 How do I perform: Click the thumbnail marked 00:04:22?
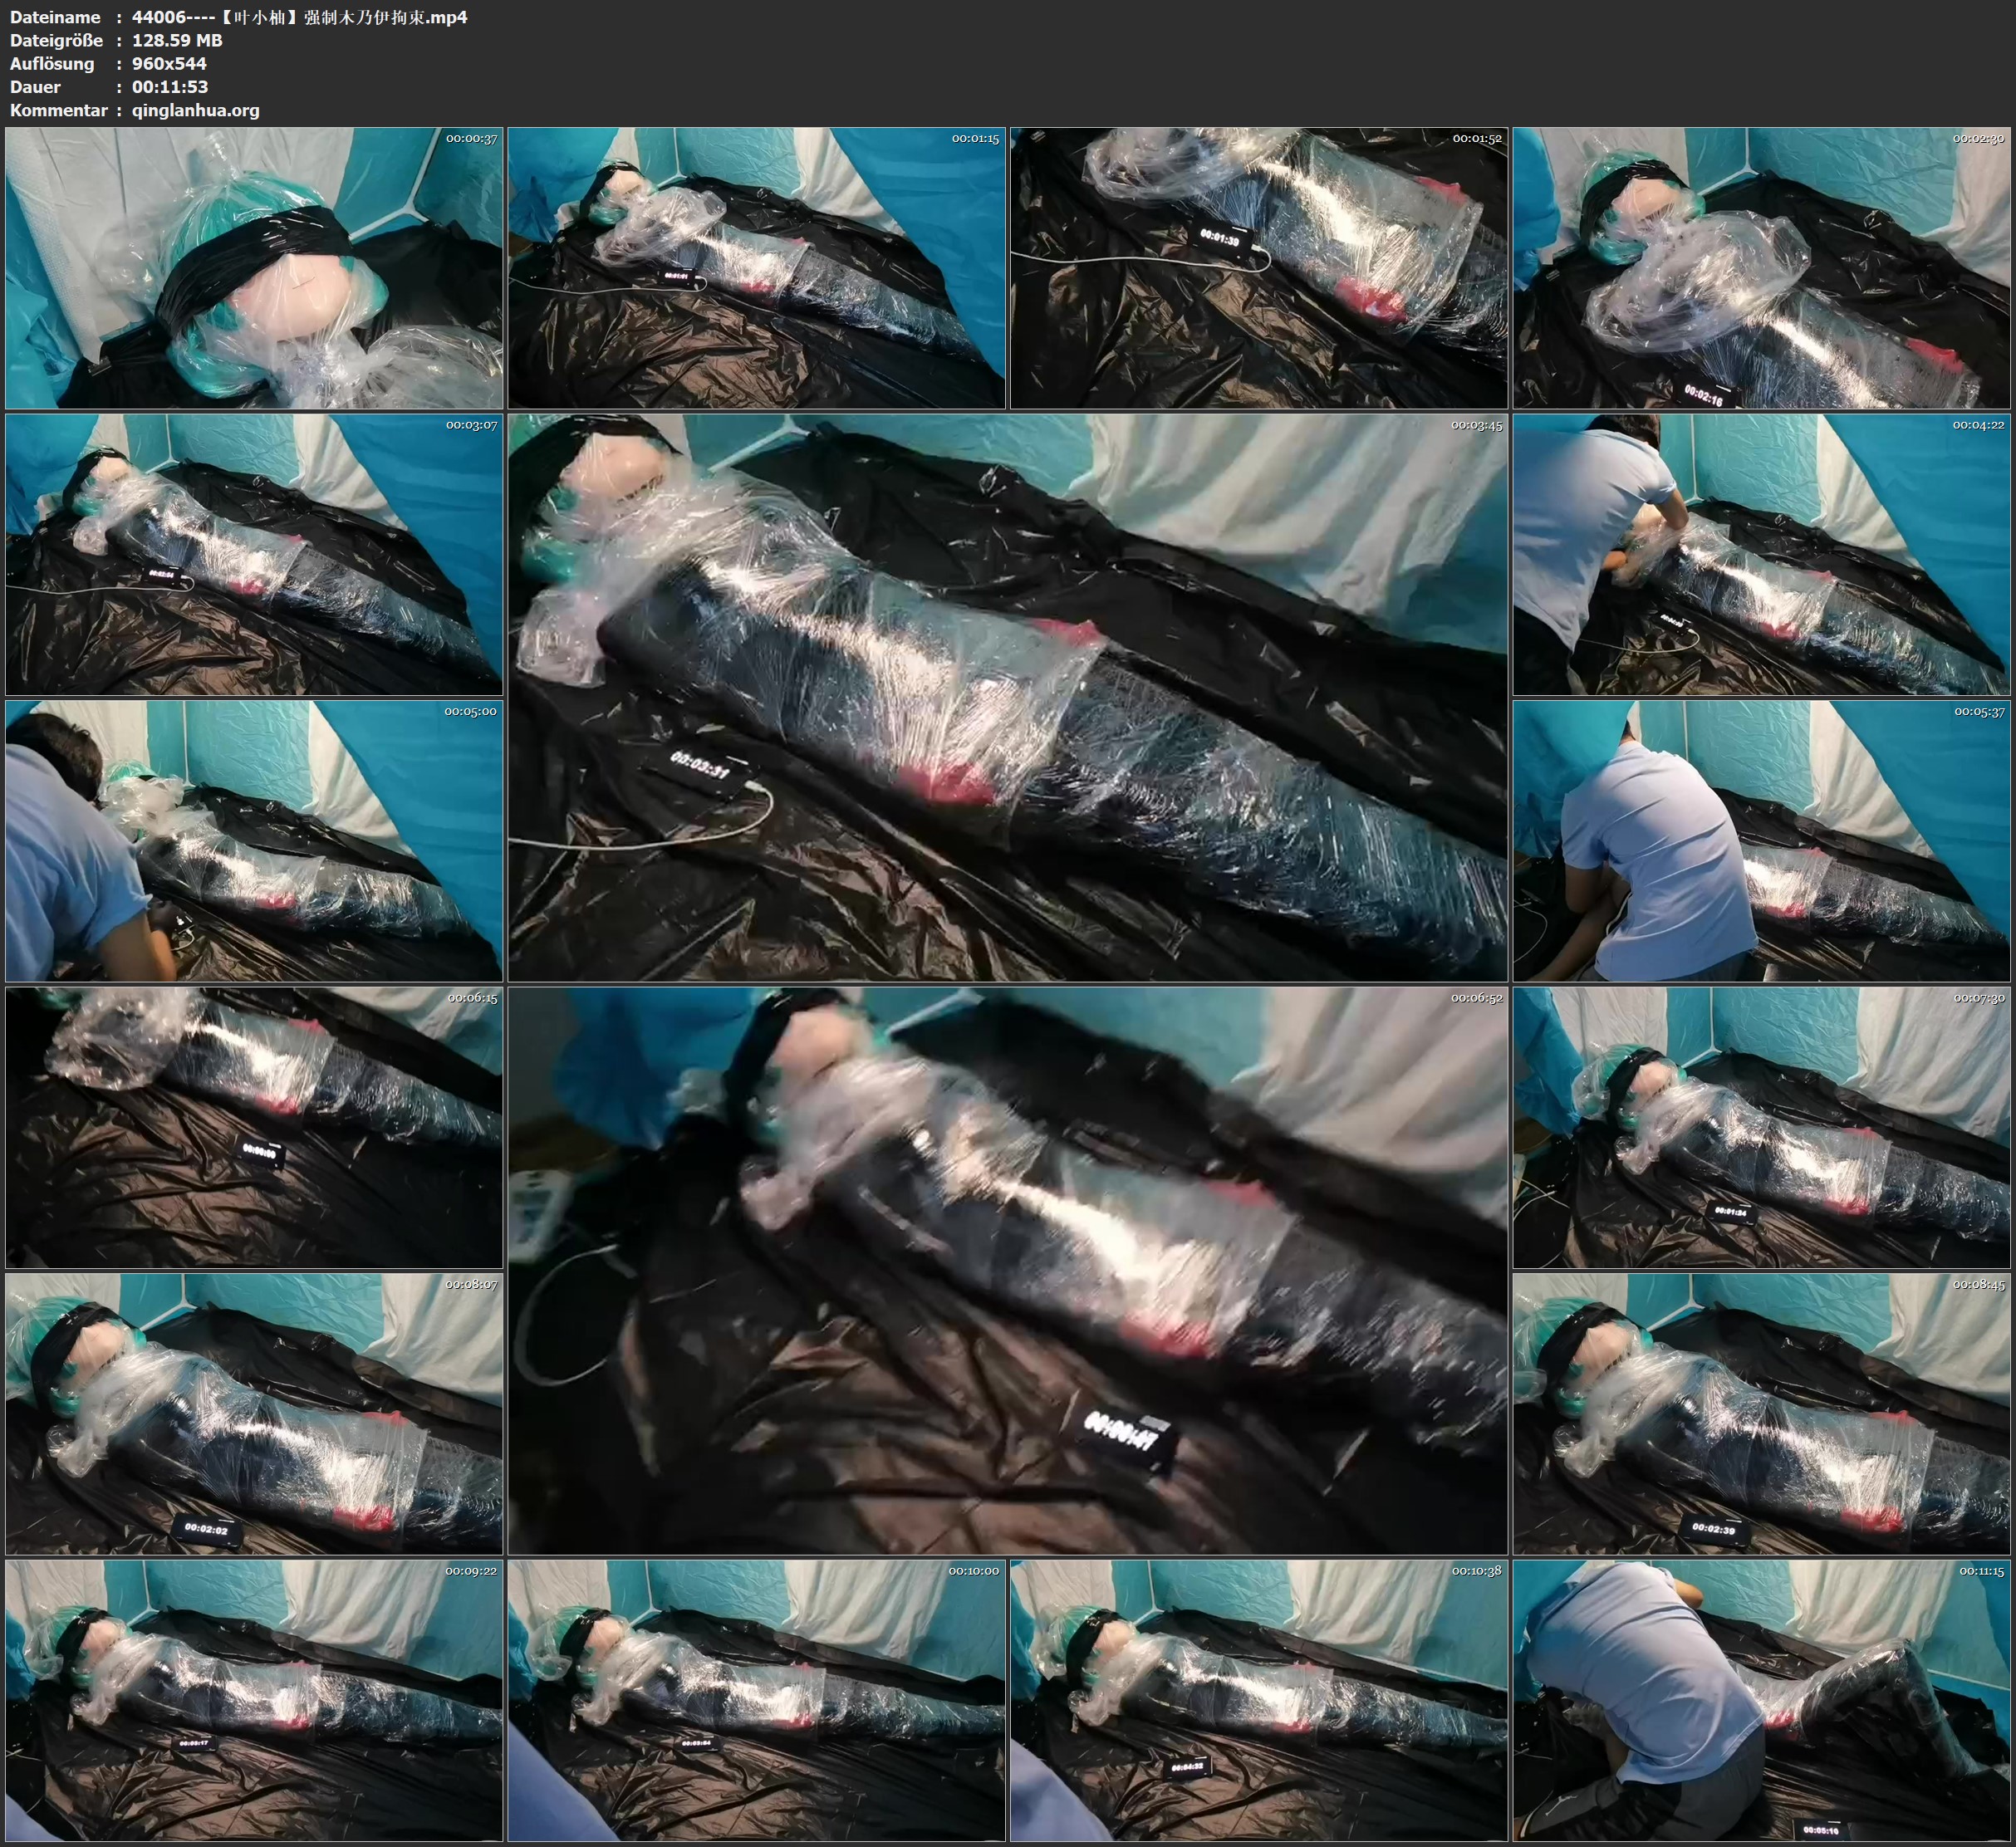coord(1761,555)
